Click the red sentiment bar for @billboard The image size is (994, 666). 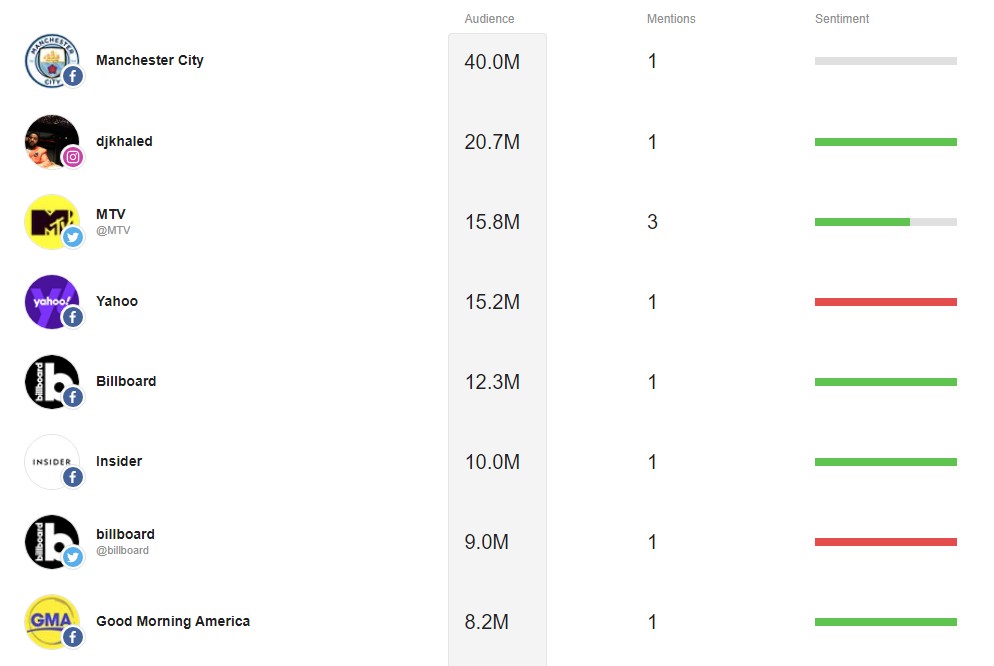pos(886,542)
